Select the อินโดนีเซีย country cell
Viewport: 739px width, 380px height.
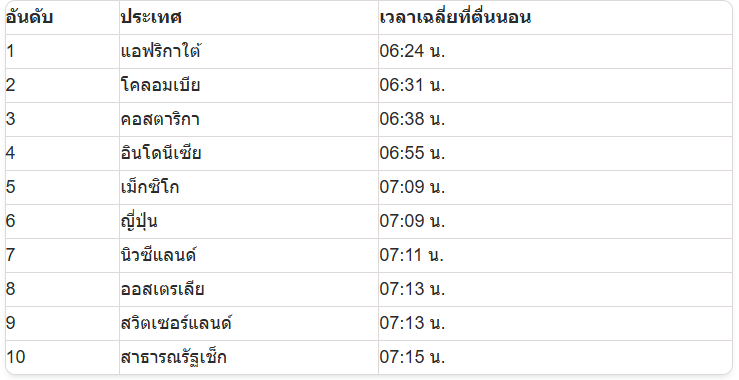click(249, 153)
